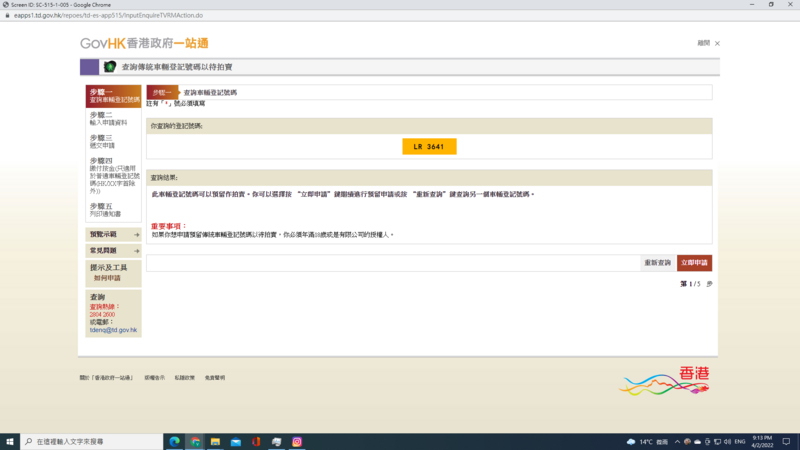
Task: Click the tdenq@td.gov.hk email link
Action: (113, 329)
